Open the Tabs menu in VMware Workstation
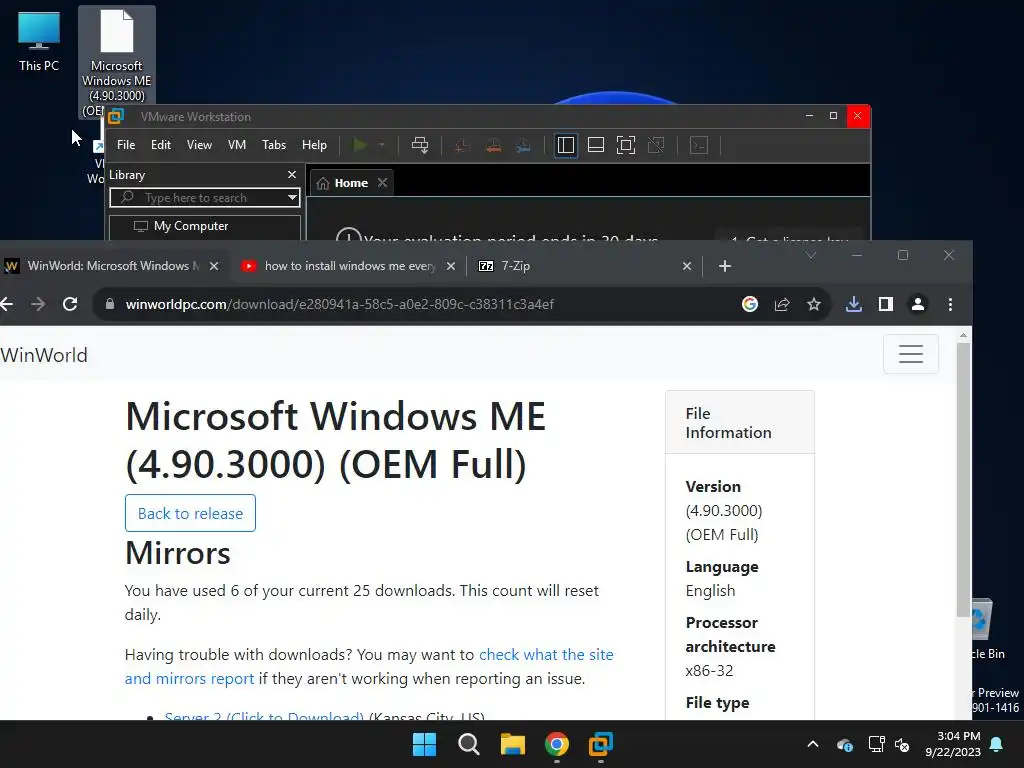 (x=274, y=145)
